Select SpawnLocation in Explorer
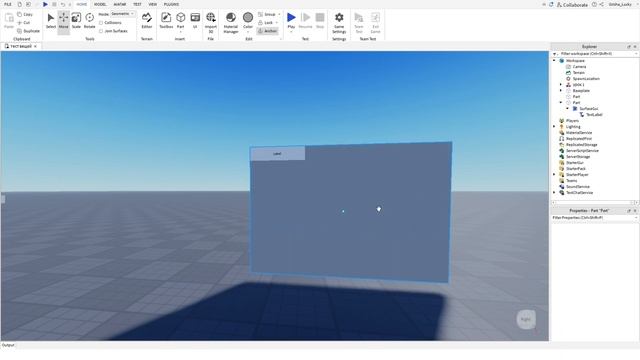Screen dimensions: 640x360 coord(586,79)
